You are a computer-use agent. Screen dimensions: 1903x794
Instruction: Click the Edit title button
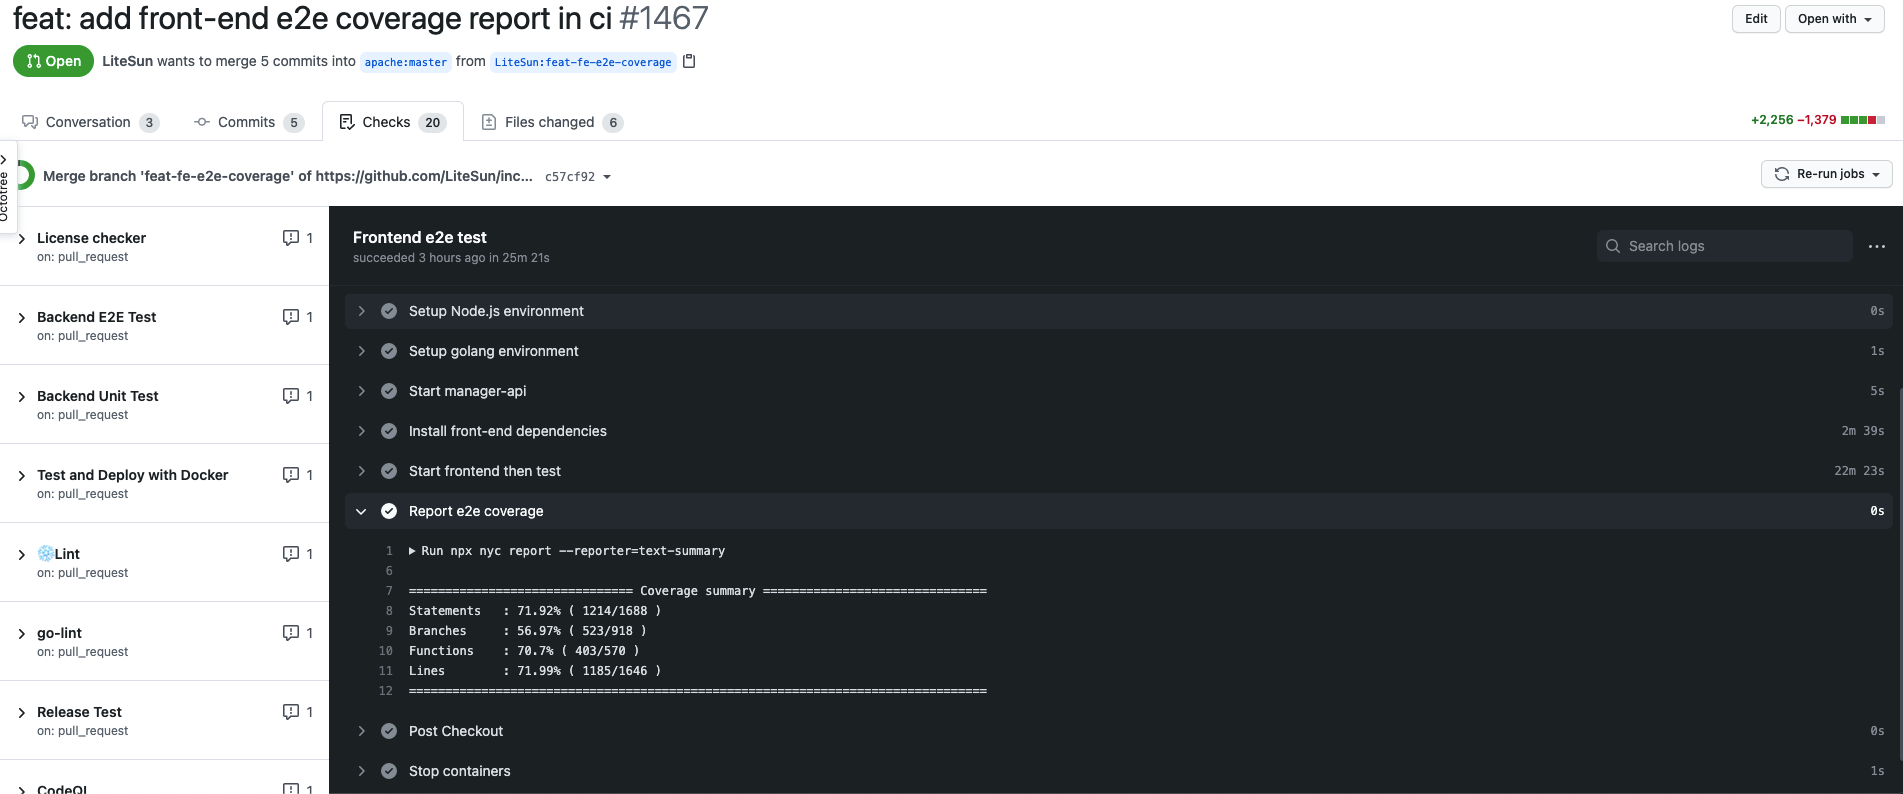pos(1756,19)
